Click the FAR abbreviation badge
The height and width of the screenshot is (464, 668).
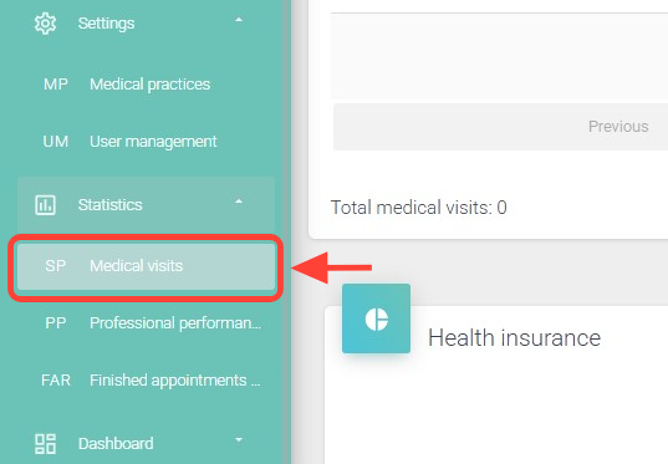56,380
